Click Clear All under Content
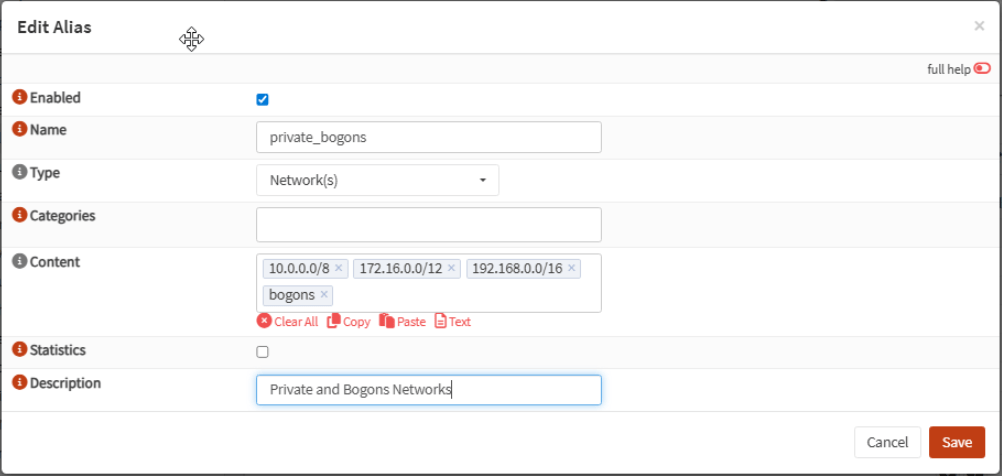Screen dimensions: 1002x476 [x=287, y=322]
